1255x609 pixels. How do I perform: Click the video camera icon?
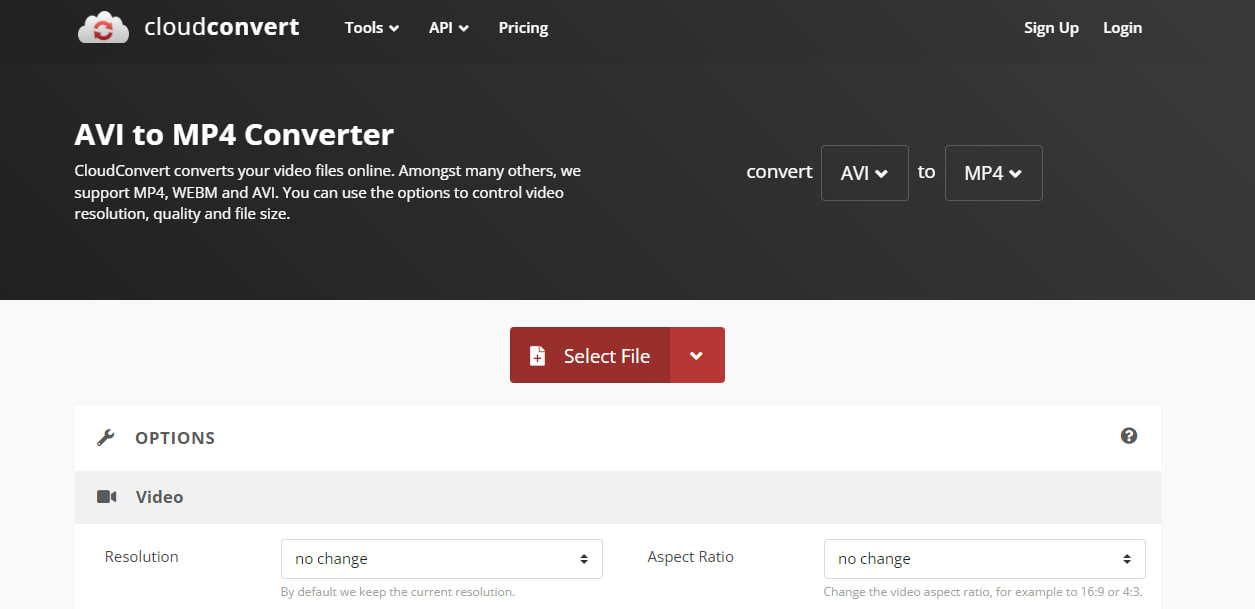point(107,497)
